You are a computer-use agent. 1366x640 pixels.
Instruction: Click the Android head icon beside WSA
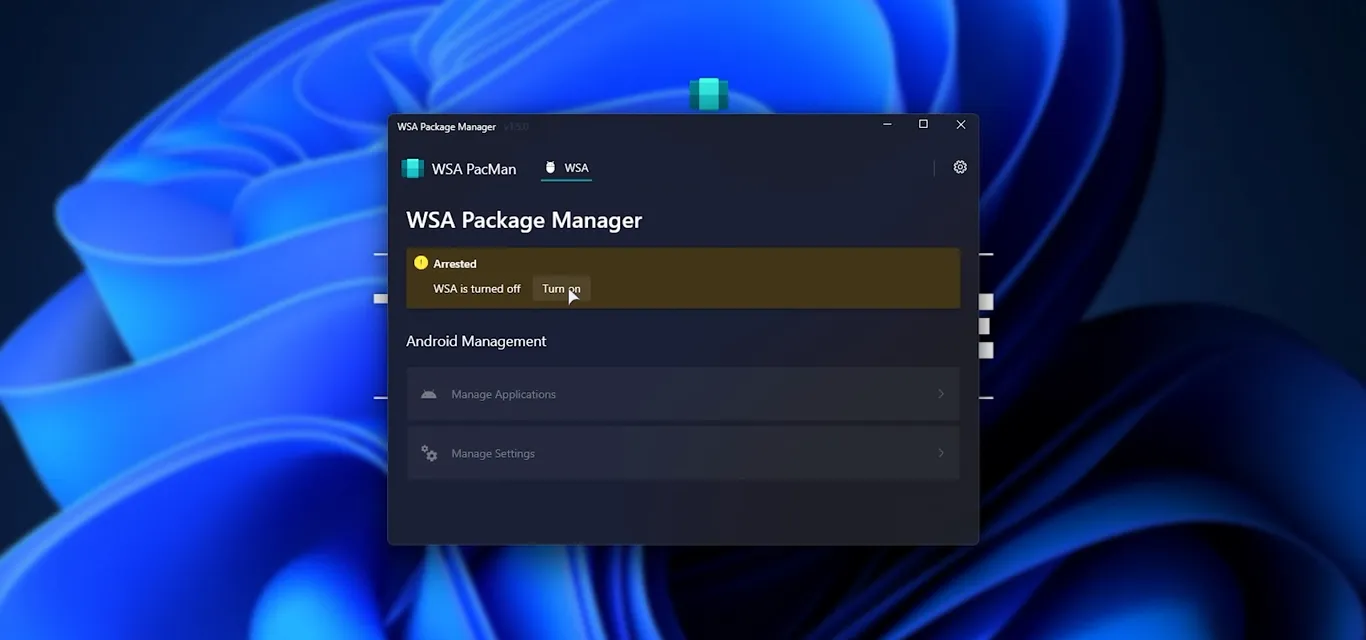pos(550,168)
